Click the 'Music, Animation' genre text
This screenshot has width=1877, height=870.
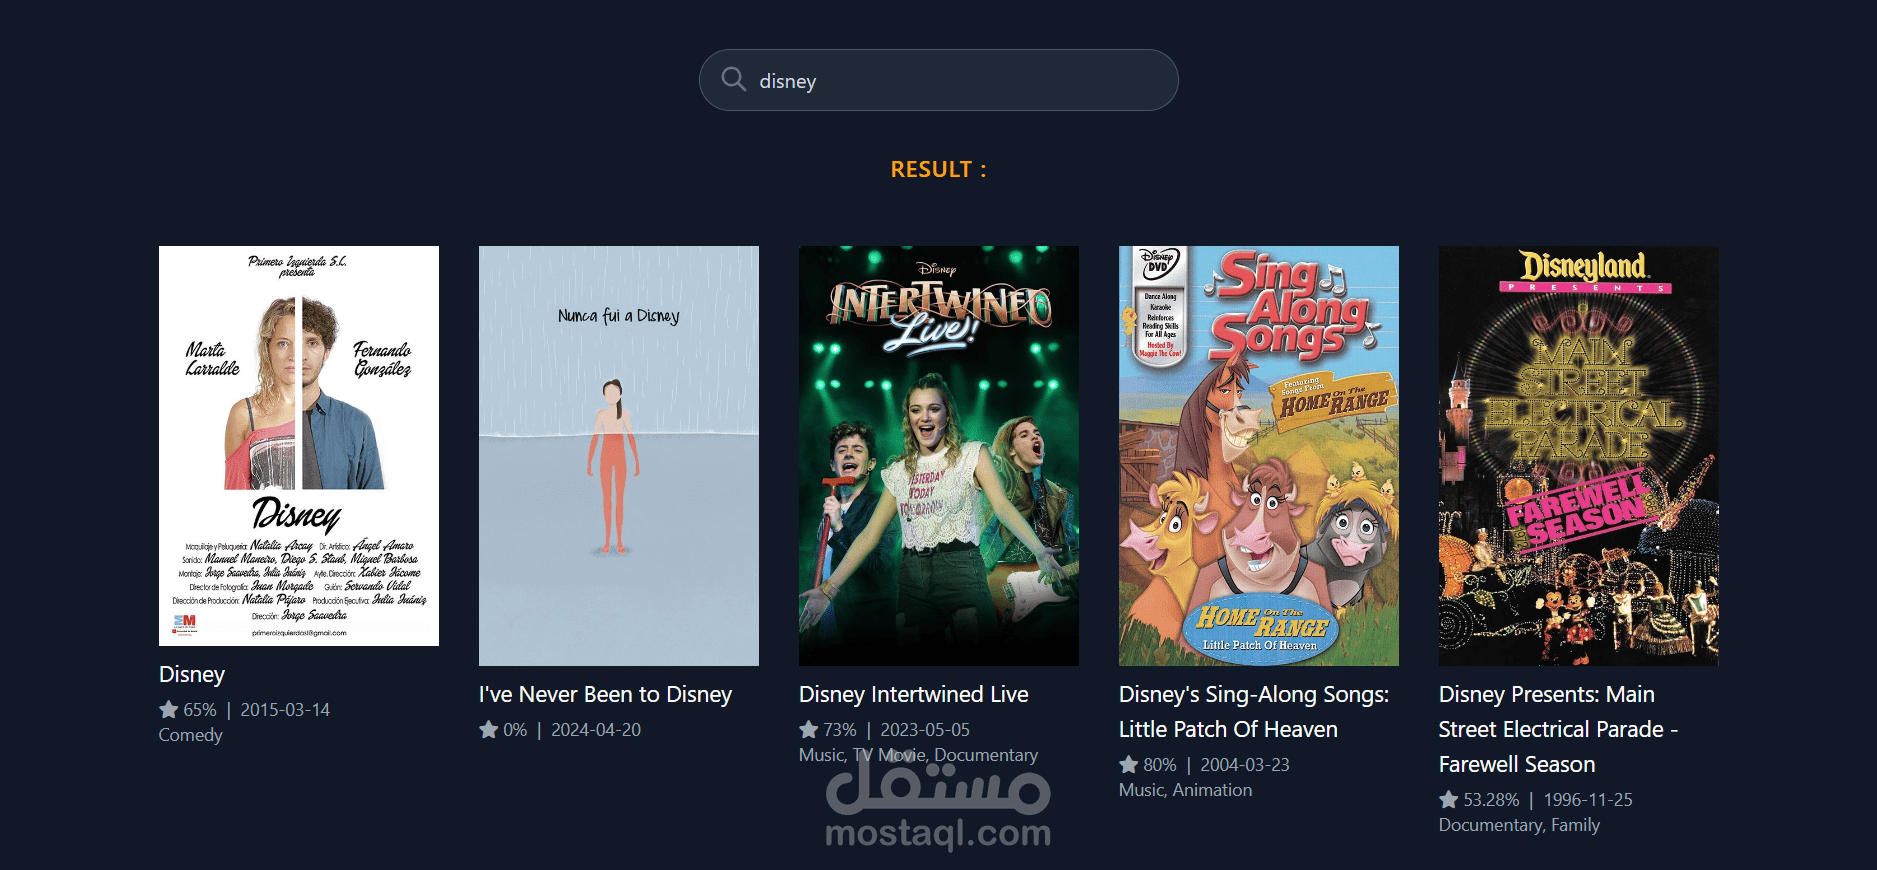click(1185, 790)
